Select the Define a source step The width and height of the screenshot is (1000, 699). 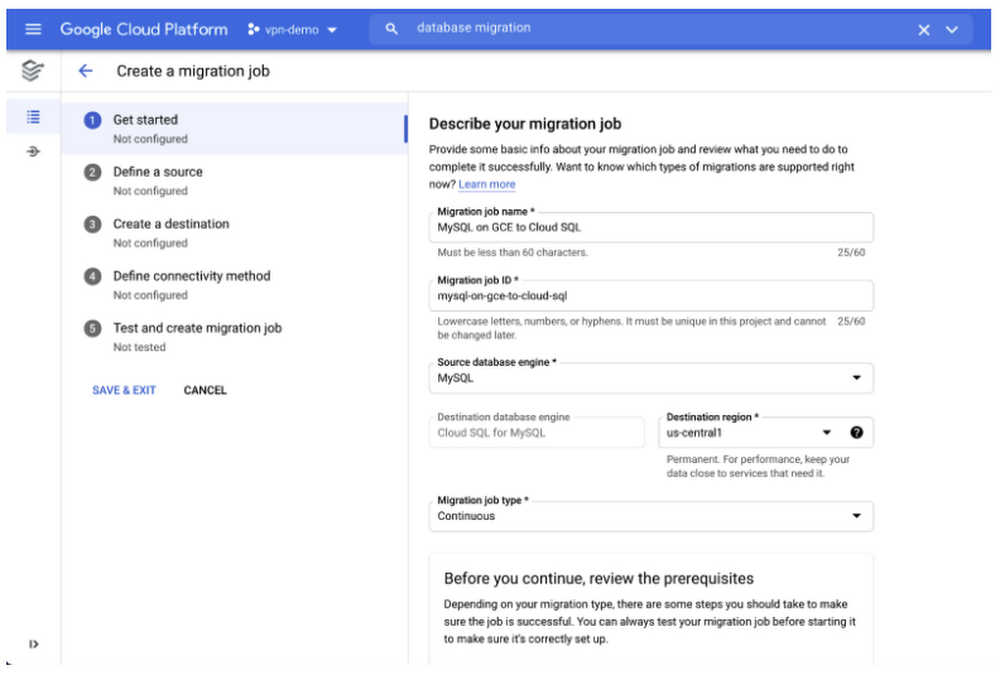(x=233, y=180)
